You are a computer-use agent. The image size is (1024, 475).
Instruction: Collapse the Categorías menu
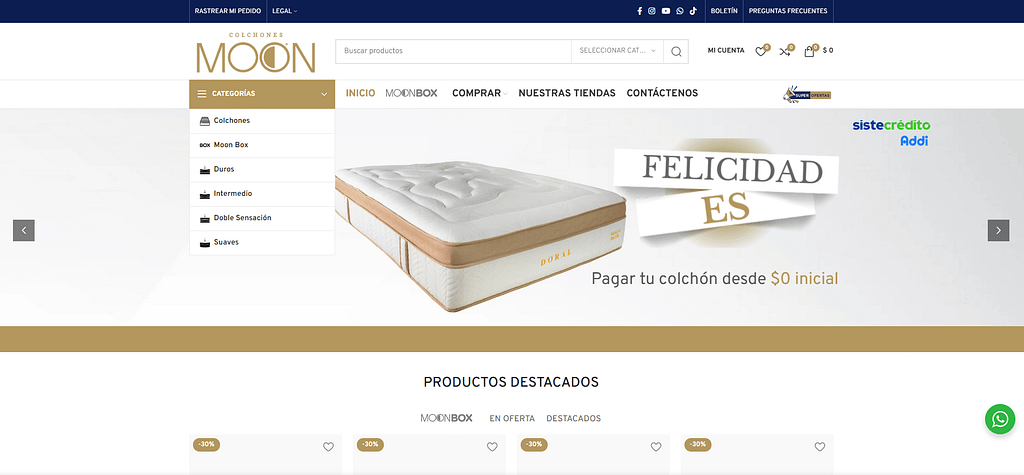click(262, 94)
